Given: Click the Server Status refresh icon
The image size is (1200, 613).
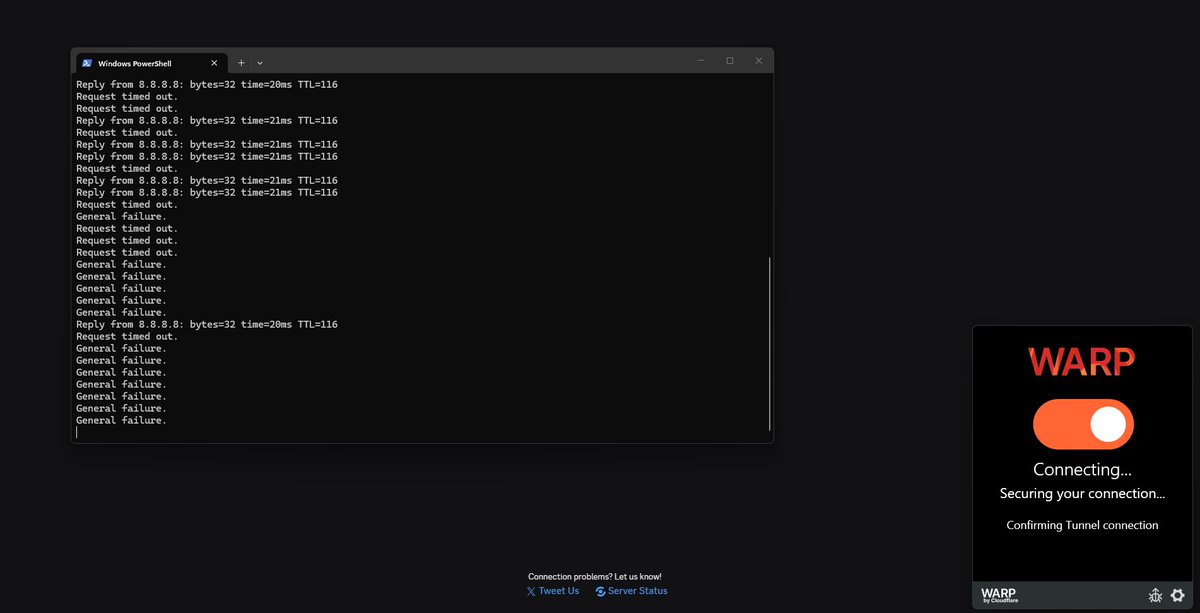Looking at the screenshot, I should point(600,591).
